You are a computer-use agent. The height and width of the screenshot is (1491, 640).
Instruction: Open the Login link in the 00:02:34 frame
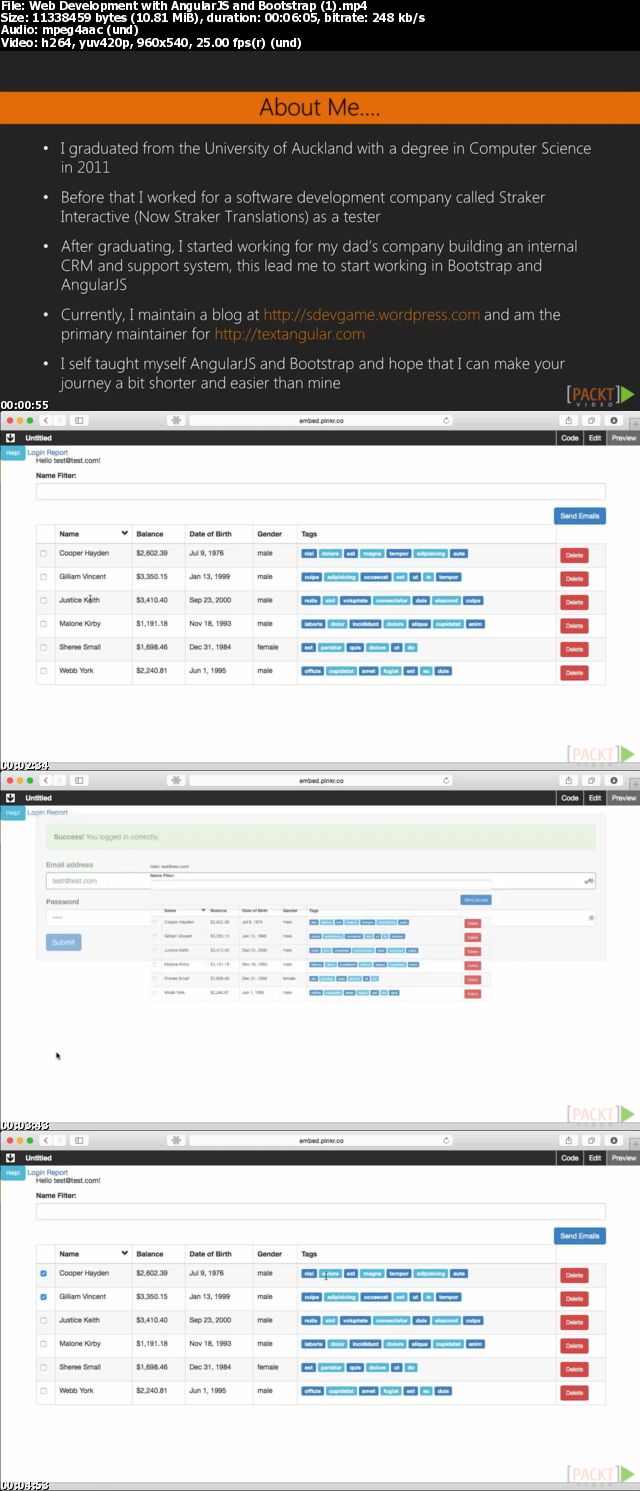pyautogui.click(x=36, y=453)
